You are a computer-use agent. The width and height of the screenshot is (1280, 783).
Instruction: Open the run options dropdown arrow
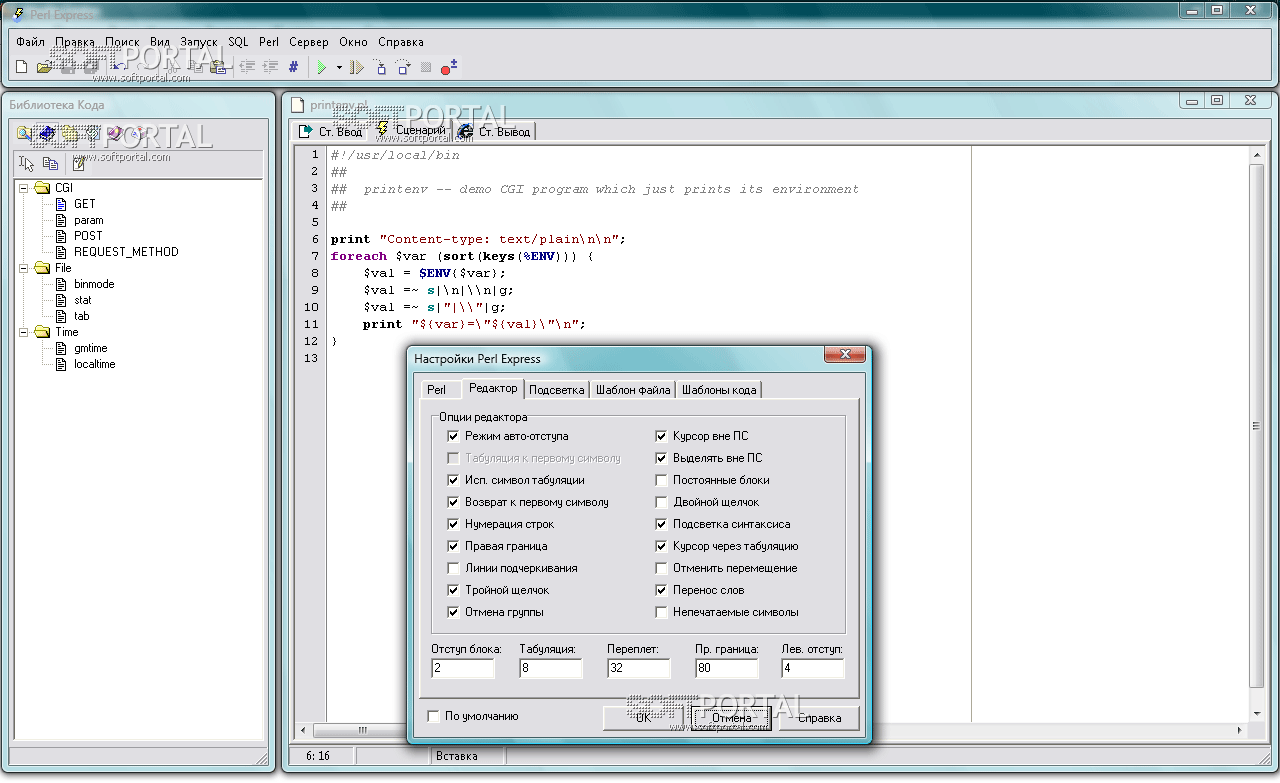point(339,67)
